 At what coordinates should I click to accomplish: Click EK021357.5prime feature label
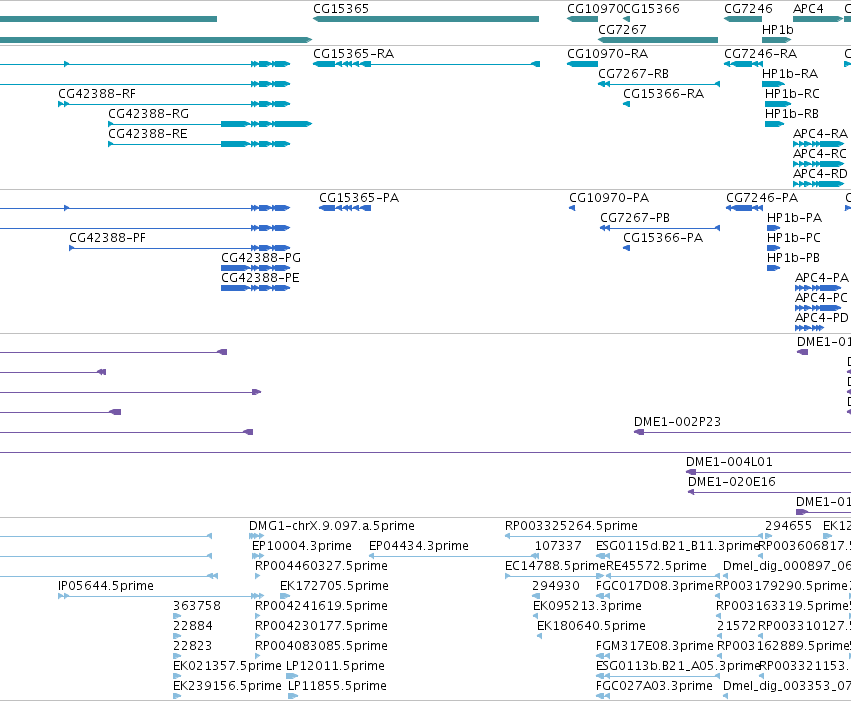click(227, 666)
